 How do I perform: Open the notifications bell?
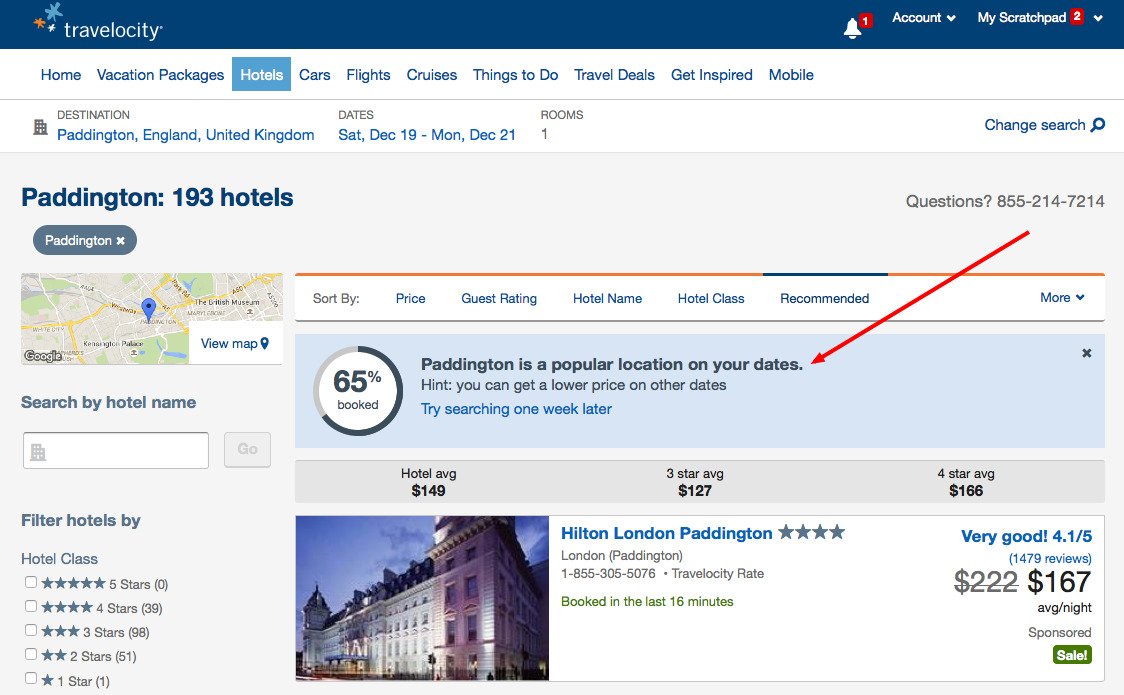[852, 27]
